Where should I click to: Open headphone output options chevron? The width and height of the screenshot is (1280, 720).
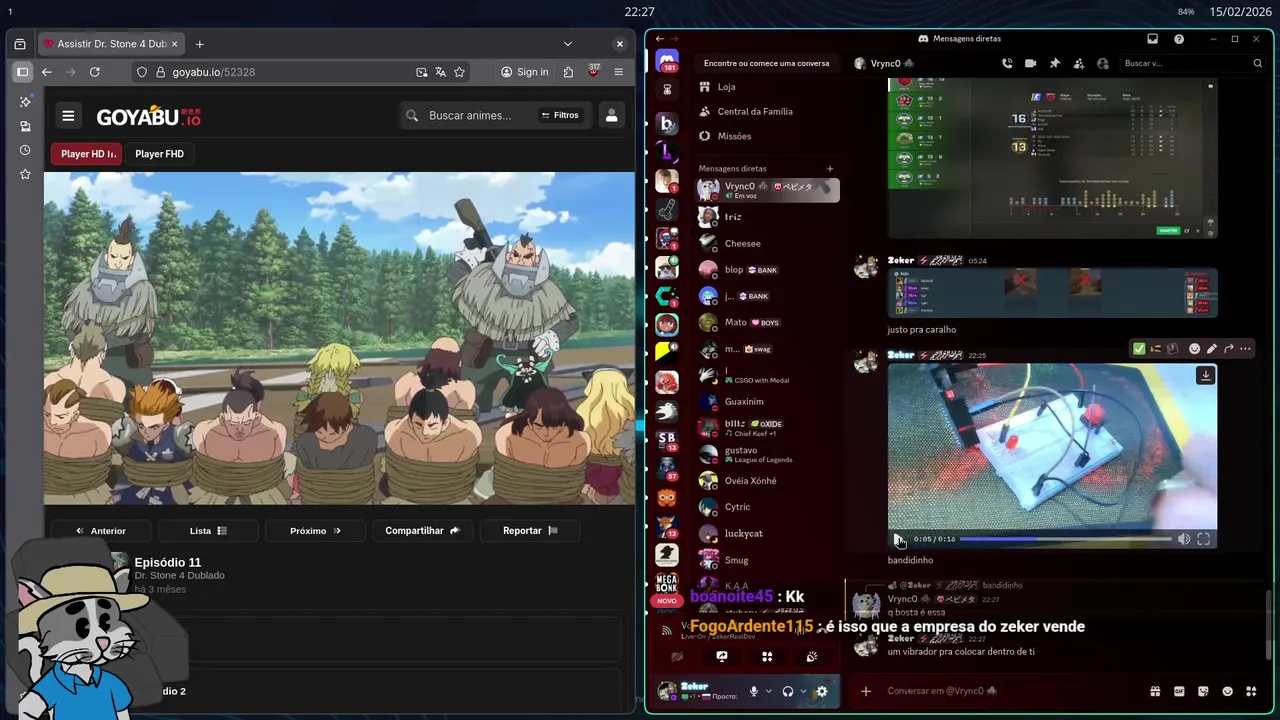(x=802, y=691)
